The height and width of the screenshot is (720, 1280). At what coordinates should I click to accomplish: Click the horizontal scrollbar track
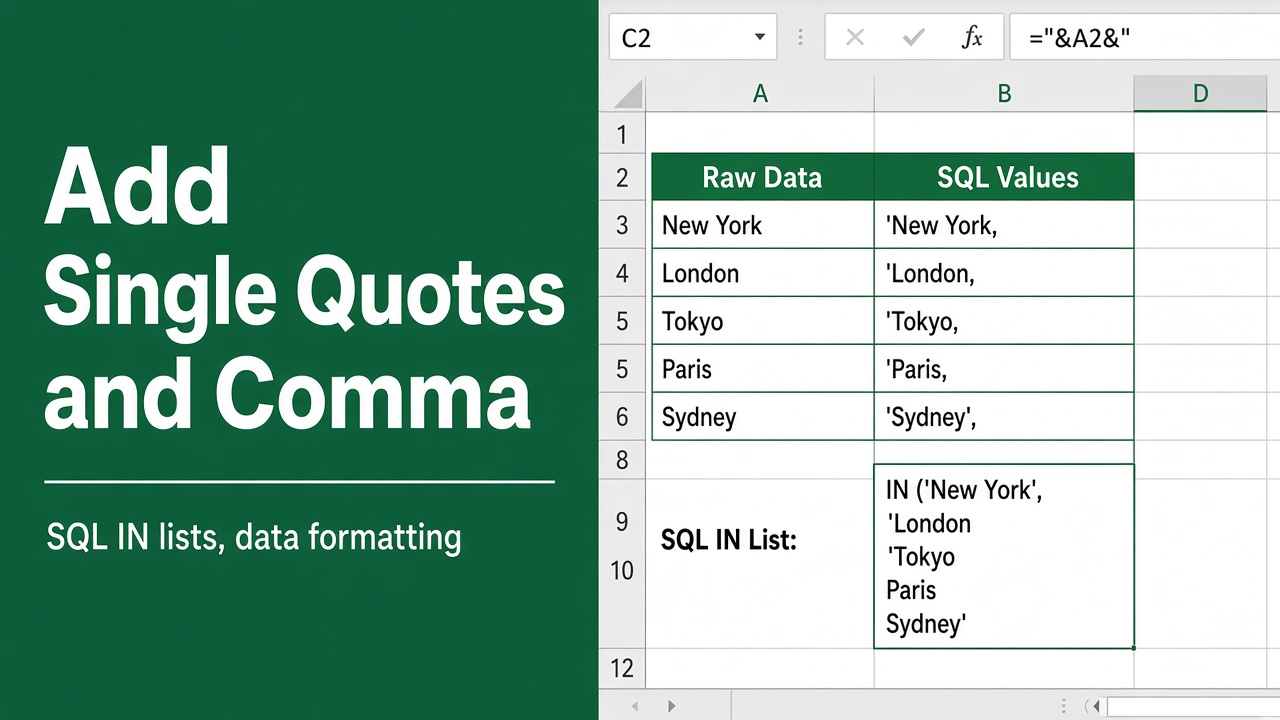pyautogui.click(x=1192, y=707)
